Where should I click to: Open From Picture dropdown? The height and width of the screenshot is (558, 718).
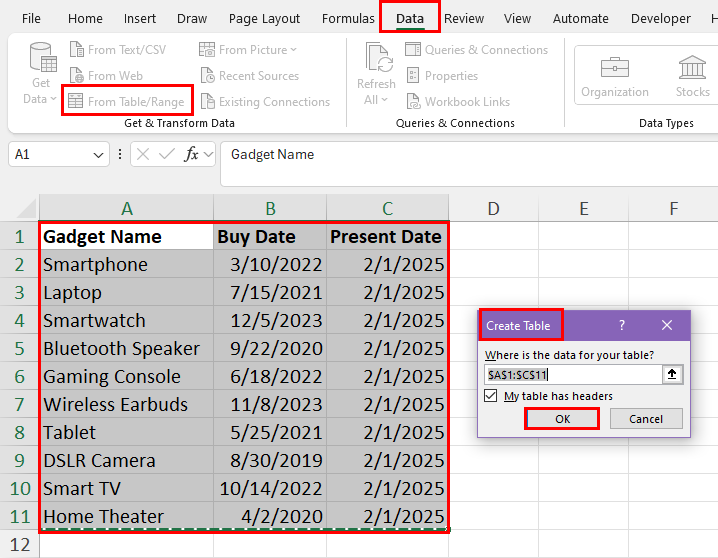click(248, 49)
